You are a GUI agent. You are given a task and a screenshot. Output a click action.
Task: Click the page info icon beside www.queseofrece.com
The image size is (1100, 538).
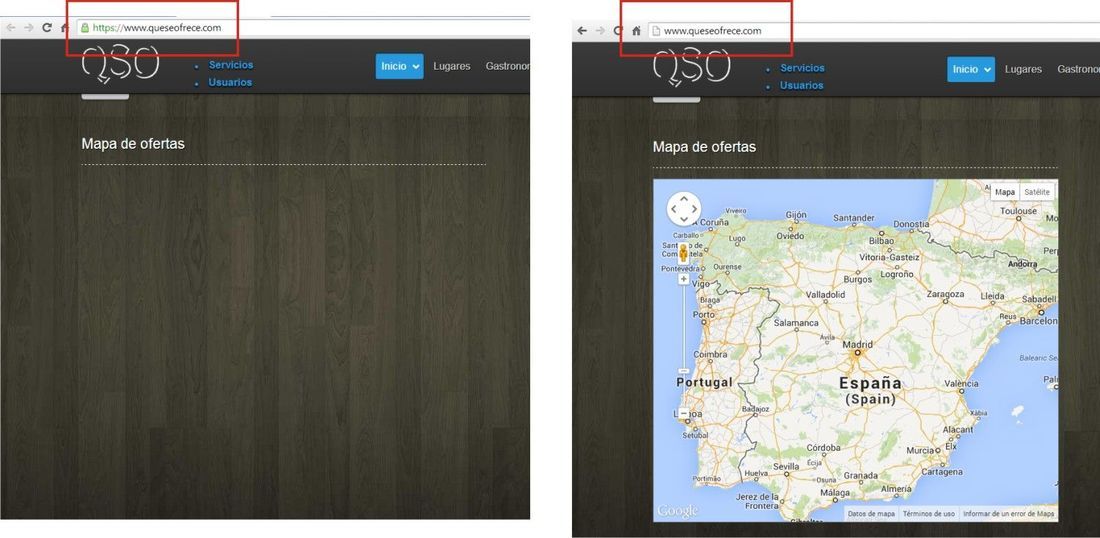click(655, 31)
